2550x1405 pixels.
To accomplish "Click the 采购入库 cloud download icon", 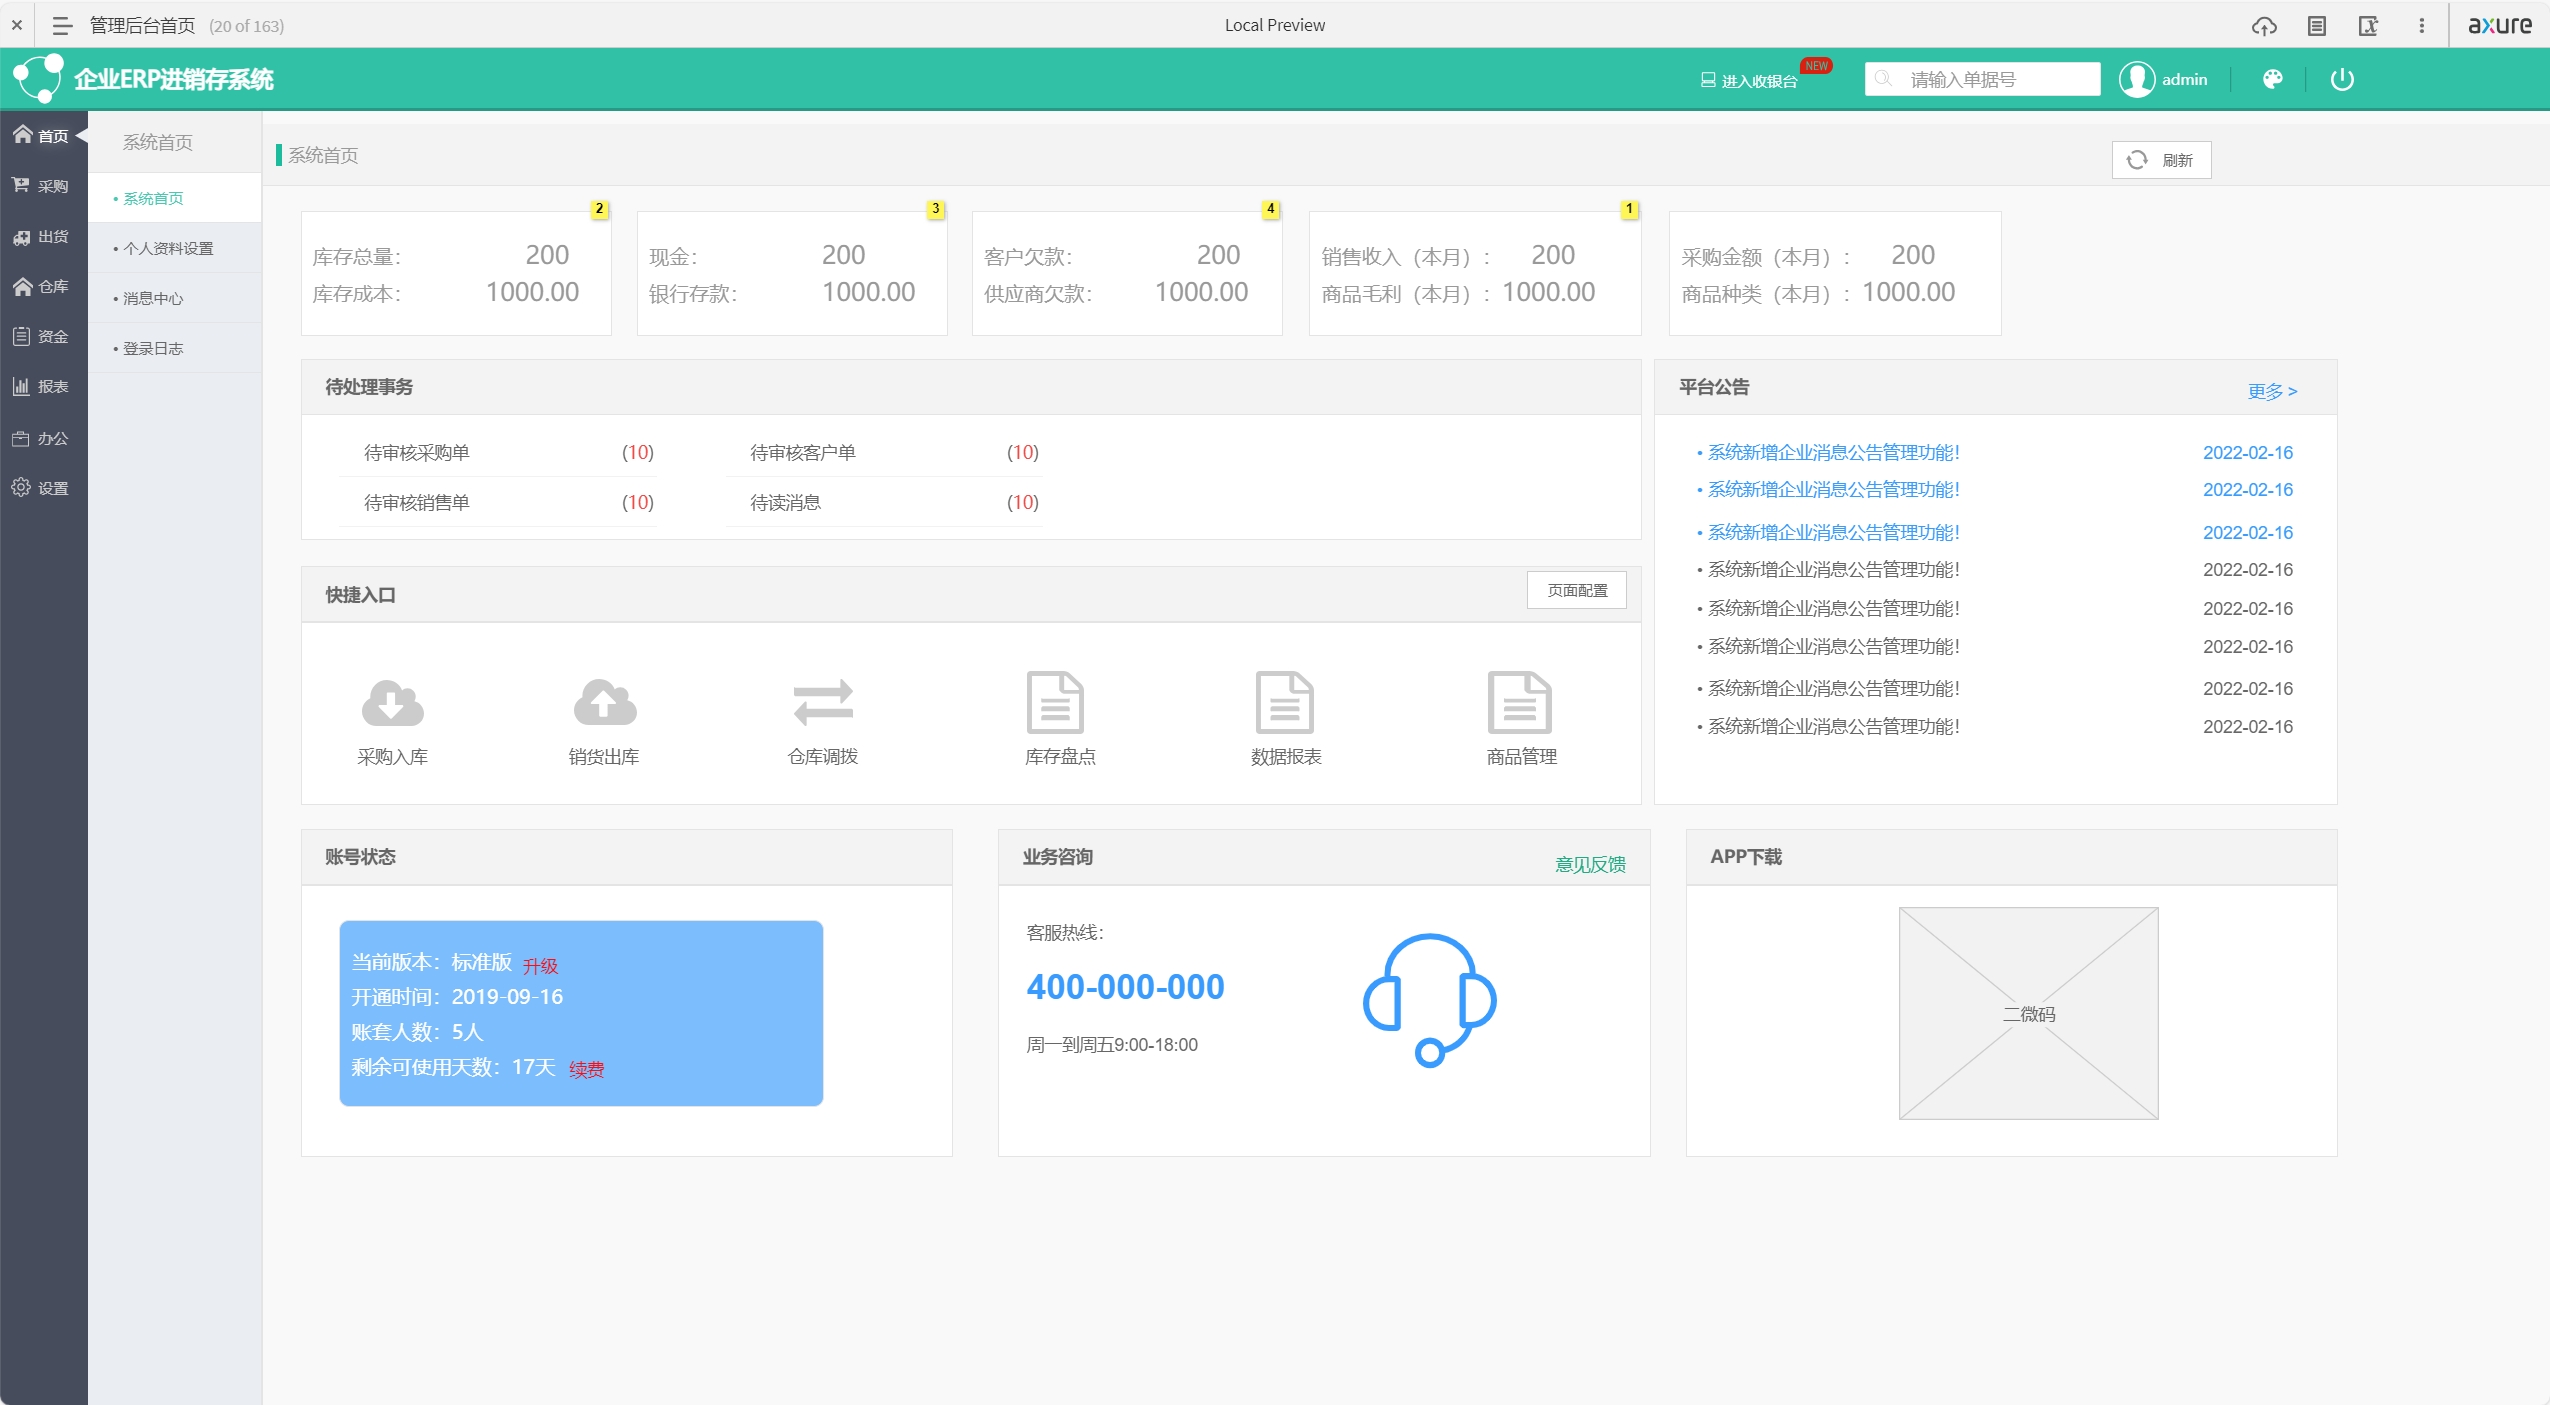I will (x=392, y=703).
